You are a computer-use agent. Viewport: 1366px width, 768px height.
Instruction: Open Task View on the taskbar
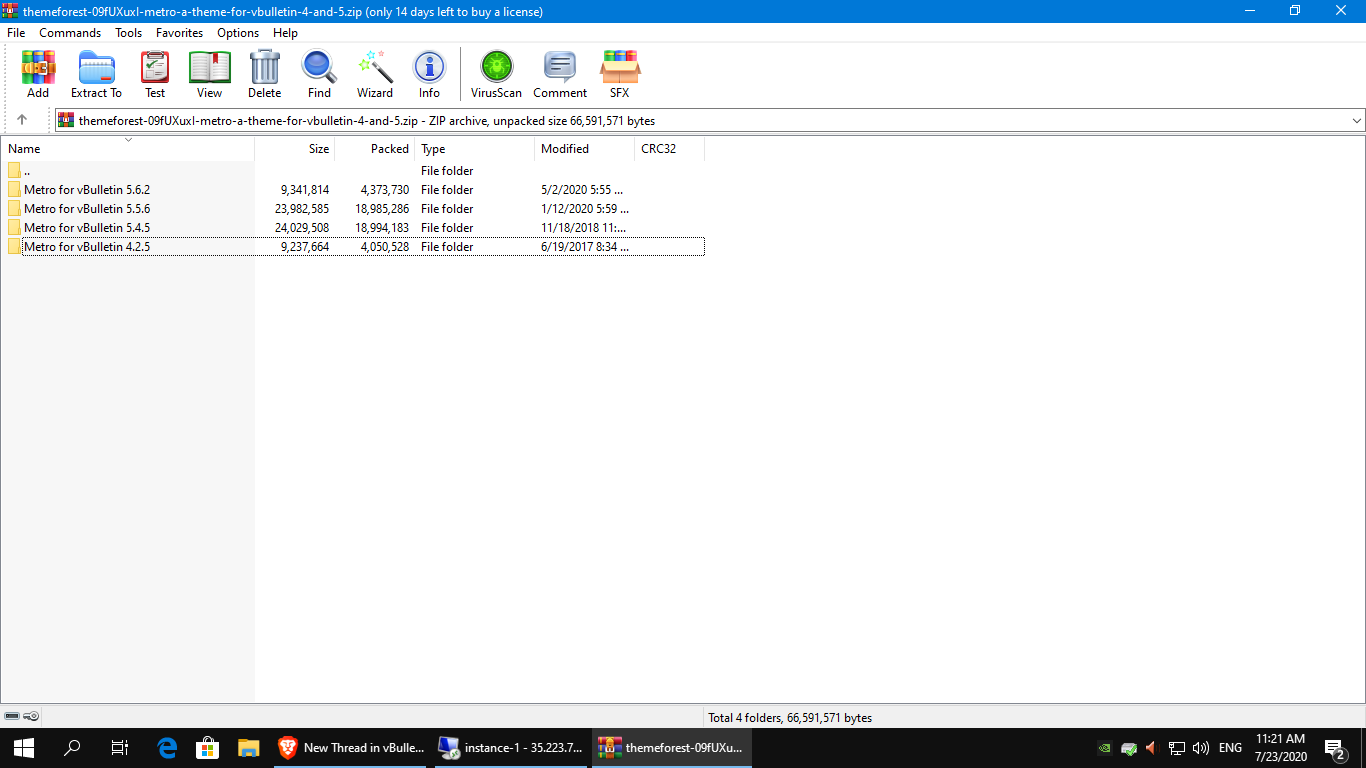click(x=120, y=747)
